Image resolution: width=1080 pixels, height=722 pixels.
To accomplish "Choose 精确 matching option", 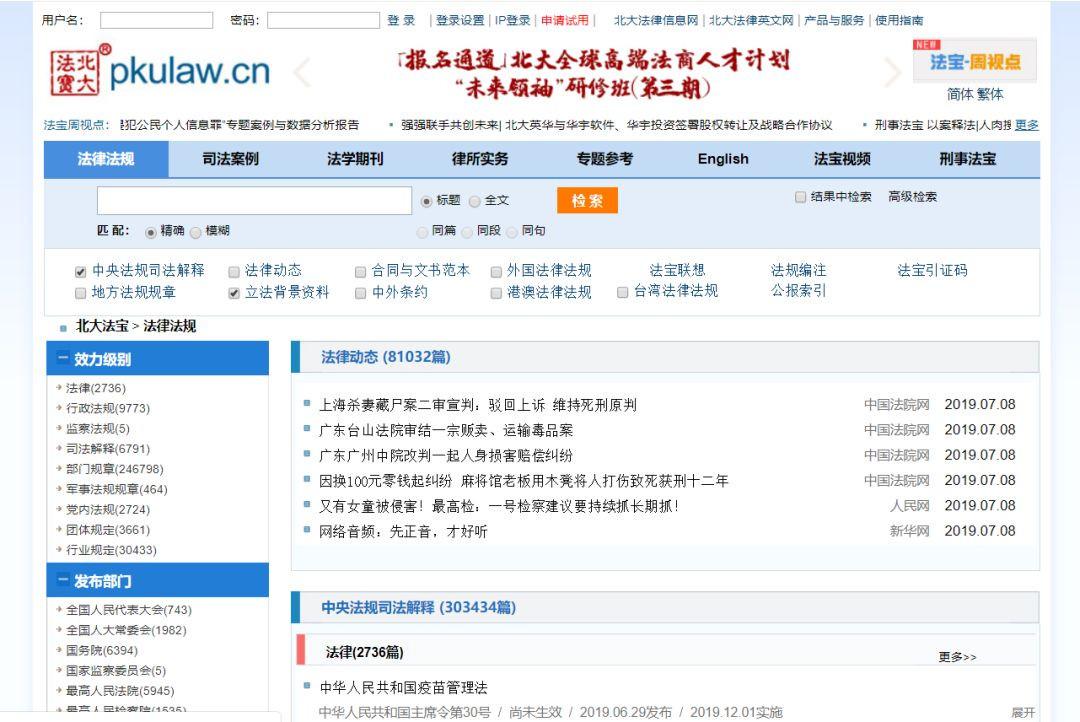I will point(151,232).
